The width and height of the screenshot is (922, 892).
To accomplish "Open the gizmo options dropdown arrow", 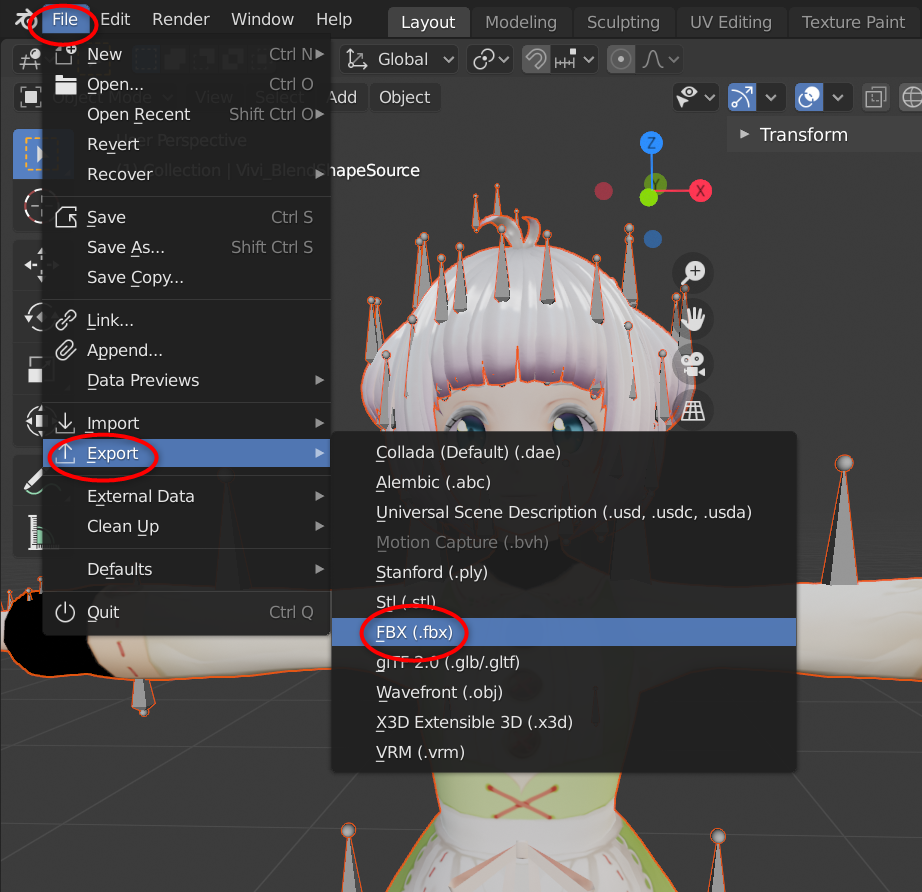I will 771,97.
